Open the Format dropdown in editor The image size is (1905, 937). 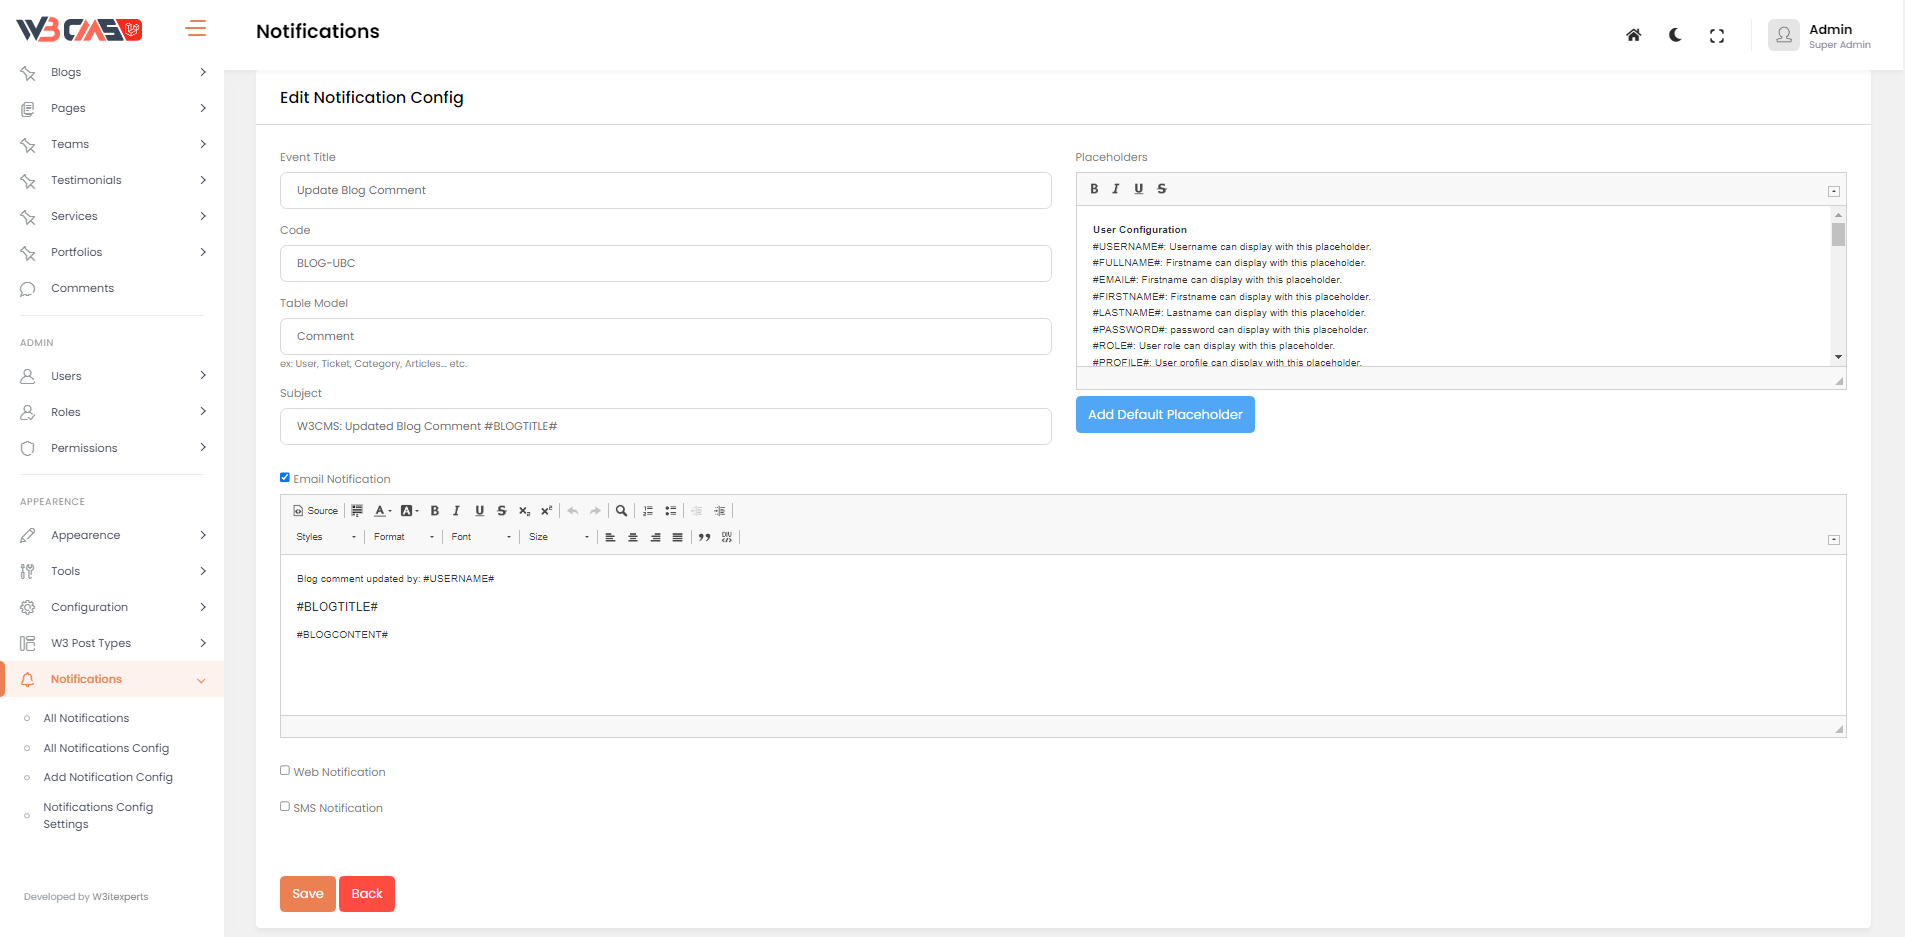coord(404,537)
